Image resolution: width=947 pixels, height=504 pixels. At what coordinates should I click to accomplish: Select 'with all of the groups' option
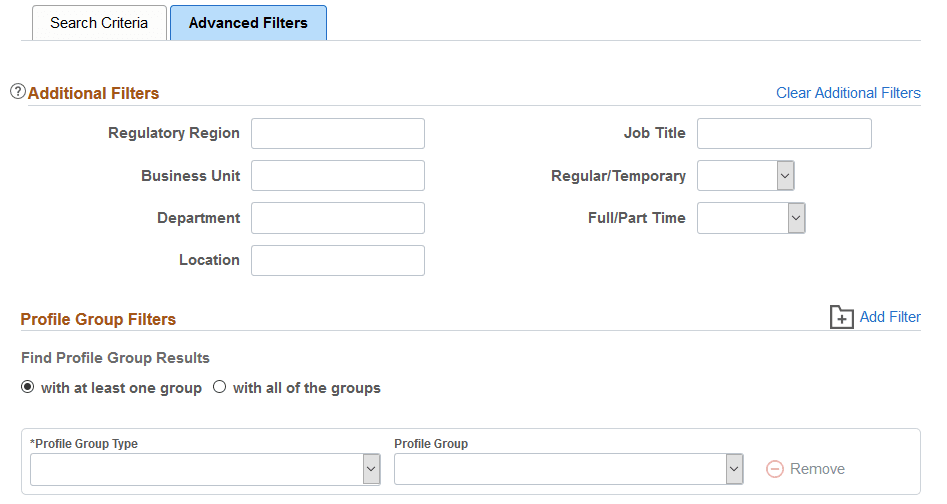point(220,388)
